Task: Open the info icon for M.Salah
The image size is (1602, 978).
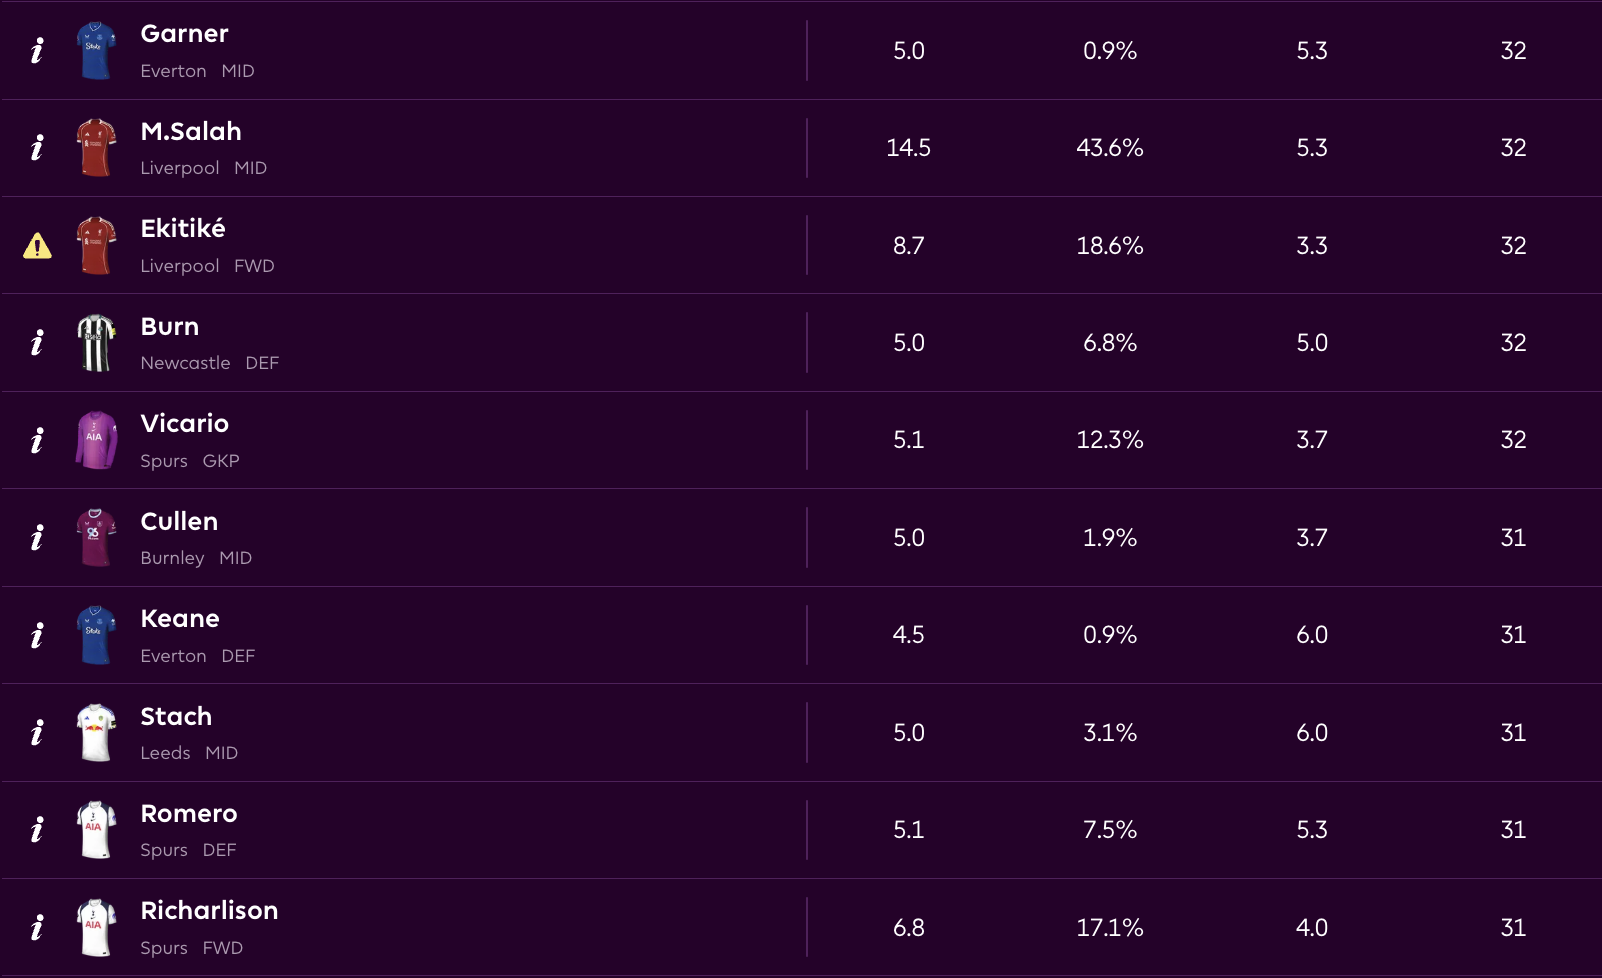Action: 37,148
